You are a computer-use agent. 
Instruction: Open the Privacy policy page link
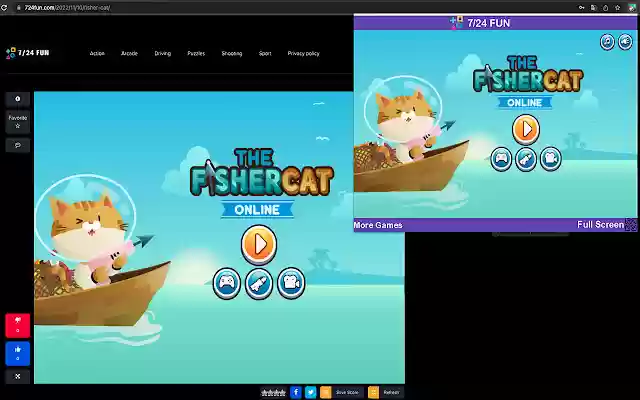point(303,53)
